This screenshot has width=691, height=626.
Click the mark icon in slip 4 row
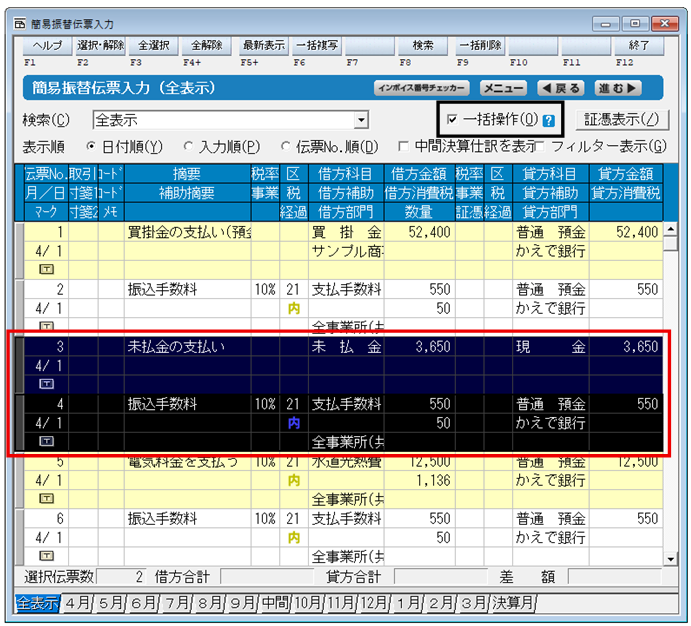pos(47,441)
